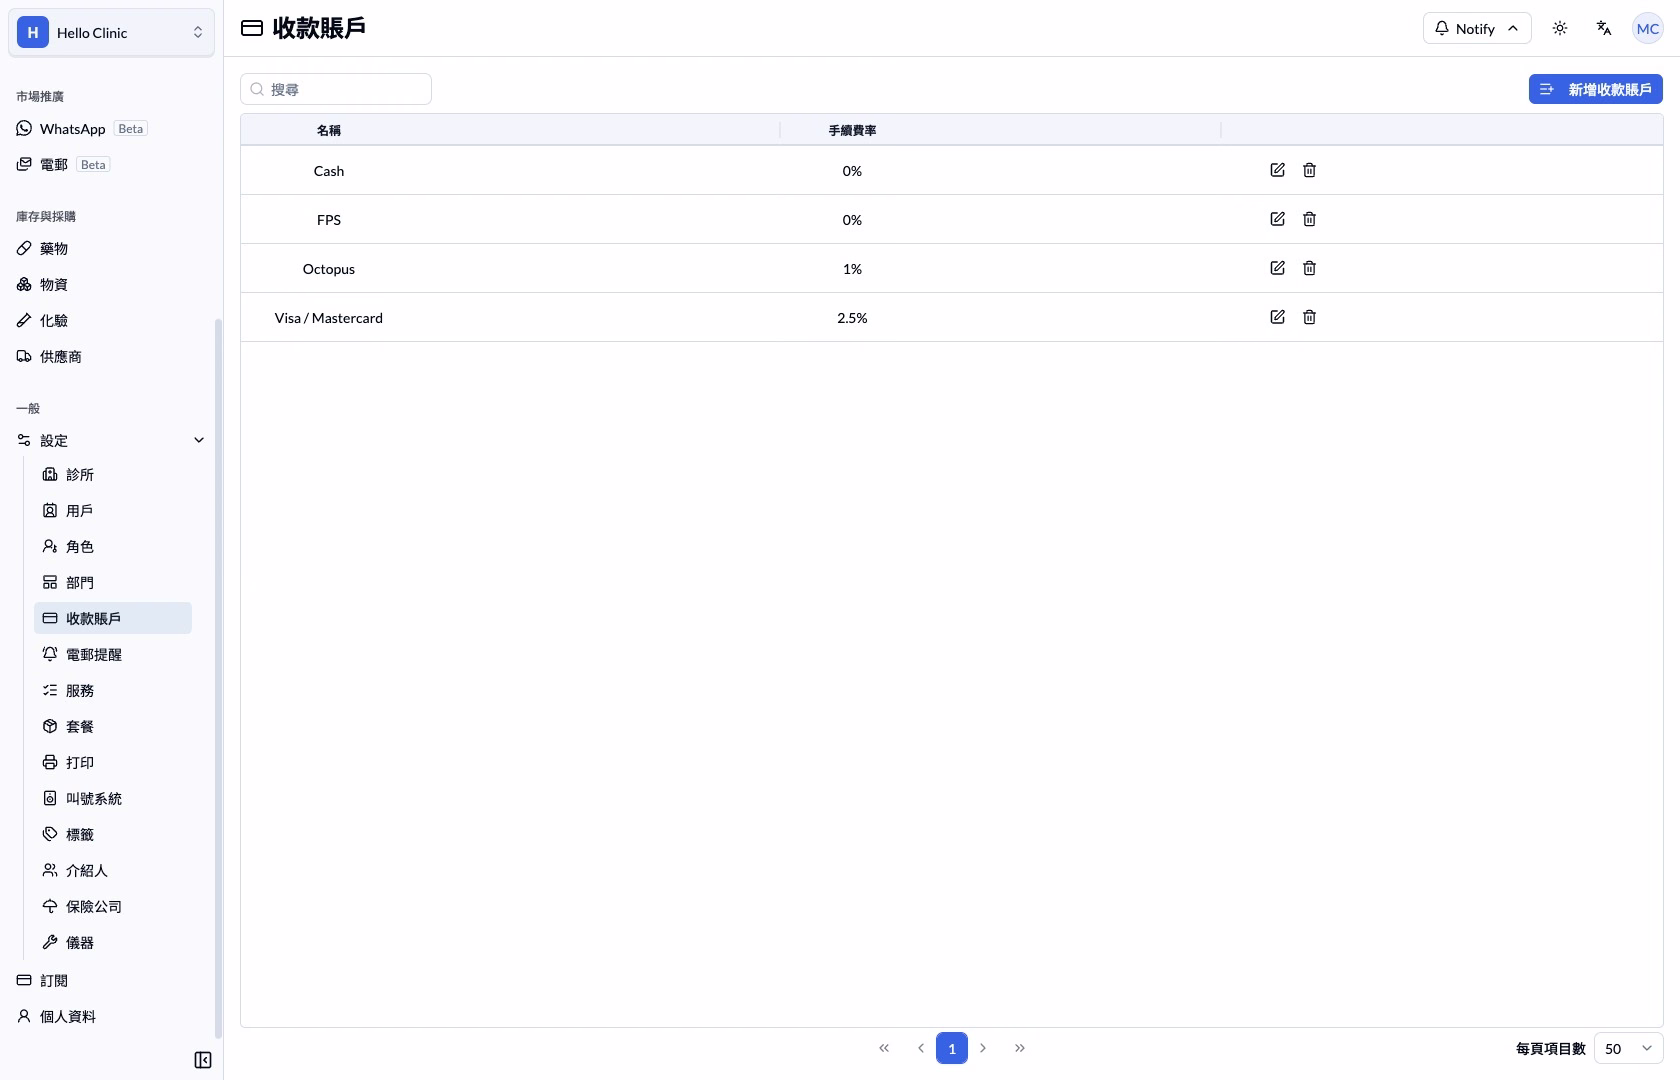Image resolution: width=1680 pixels, height=1080 pixels.
Task: Sort by 名稱 column header
Action: click(329, 130)
